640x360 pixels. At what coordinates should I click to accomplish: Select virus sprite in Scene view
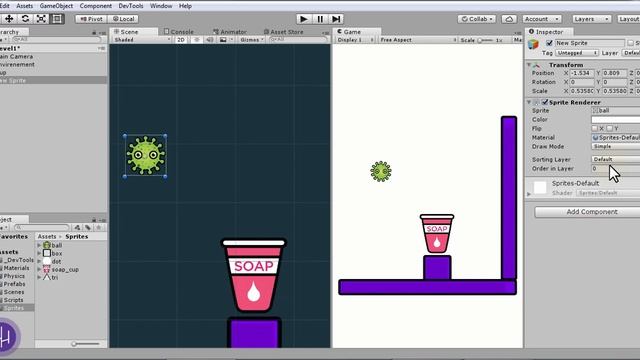(x=145, y=155)
